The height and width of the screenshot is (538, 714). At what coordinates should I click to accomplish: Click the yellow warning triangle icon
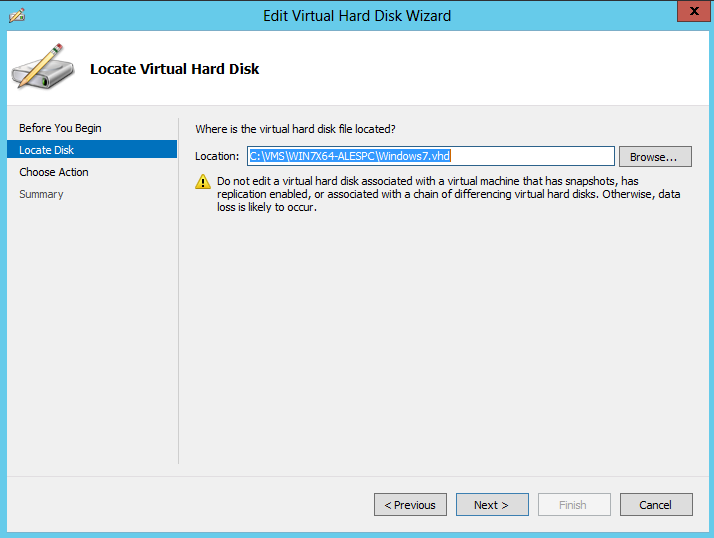click(203, 182)
